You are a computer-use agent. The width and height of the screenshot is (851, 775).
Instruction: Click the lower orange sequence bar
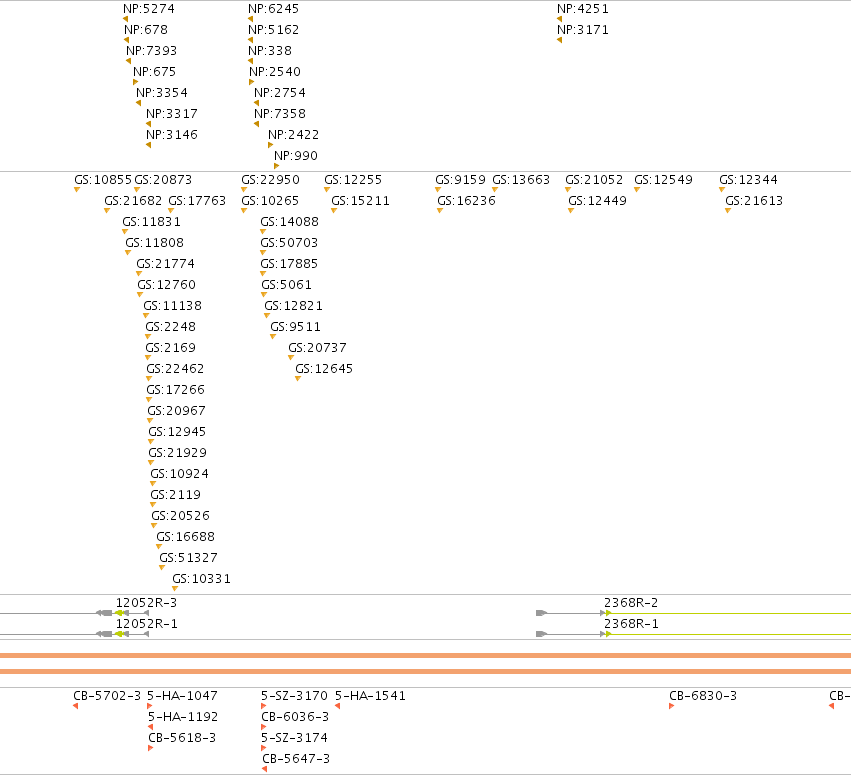pyautogui.click(x=426, y=672)
